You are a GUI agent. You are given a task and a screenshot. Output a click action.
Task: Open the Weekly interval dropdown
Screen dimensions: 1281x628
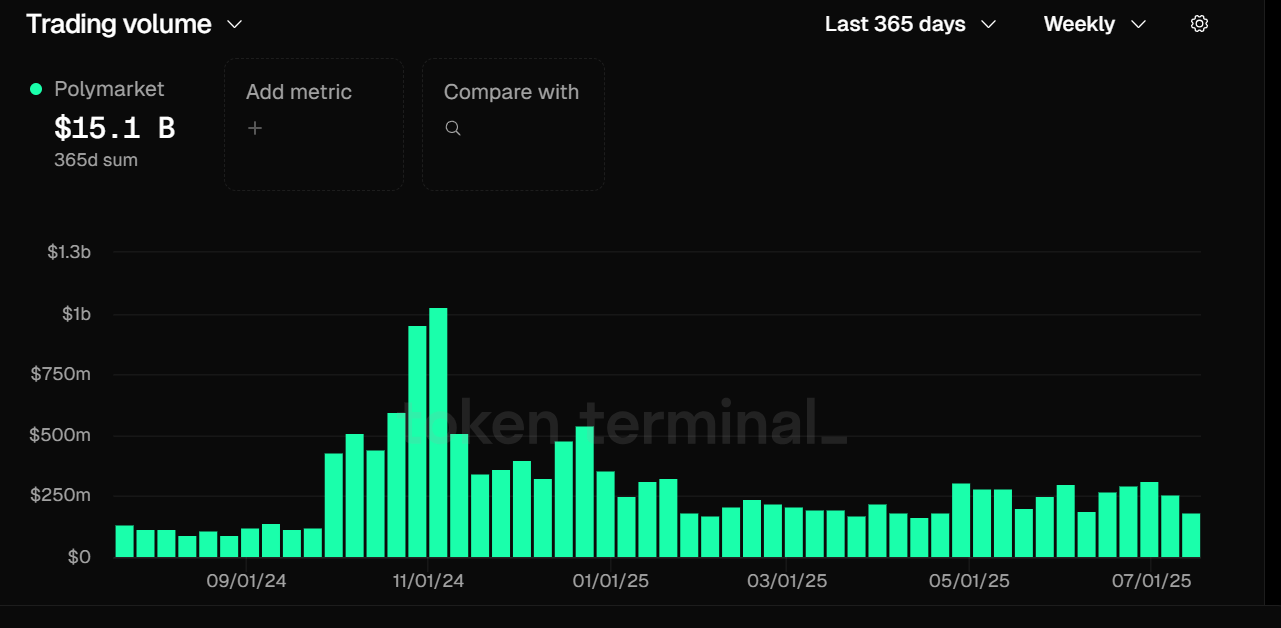1079,24
